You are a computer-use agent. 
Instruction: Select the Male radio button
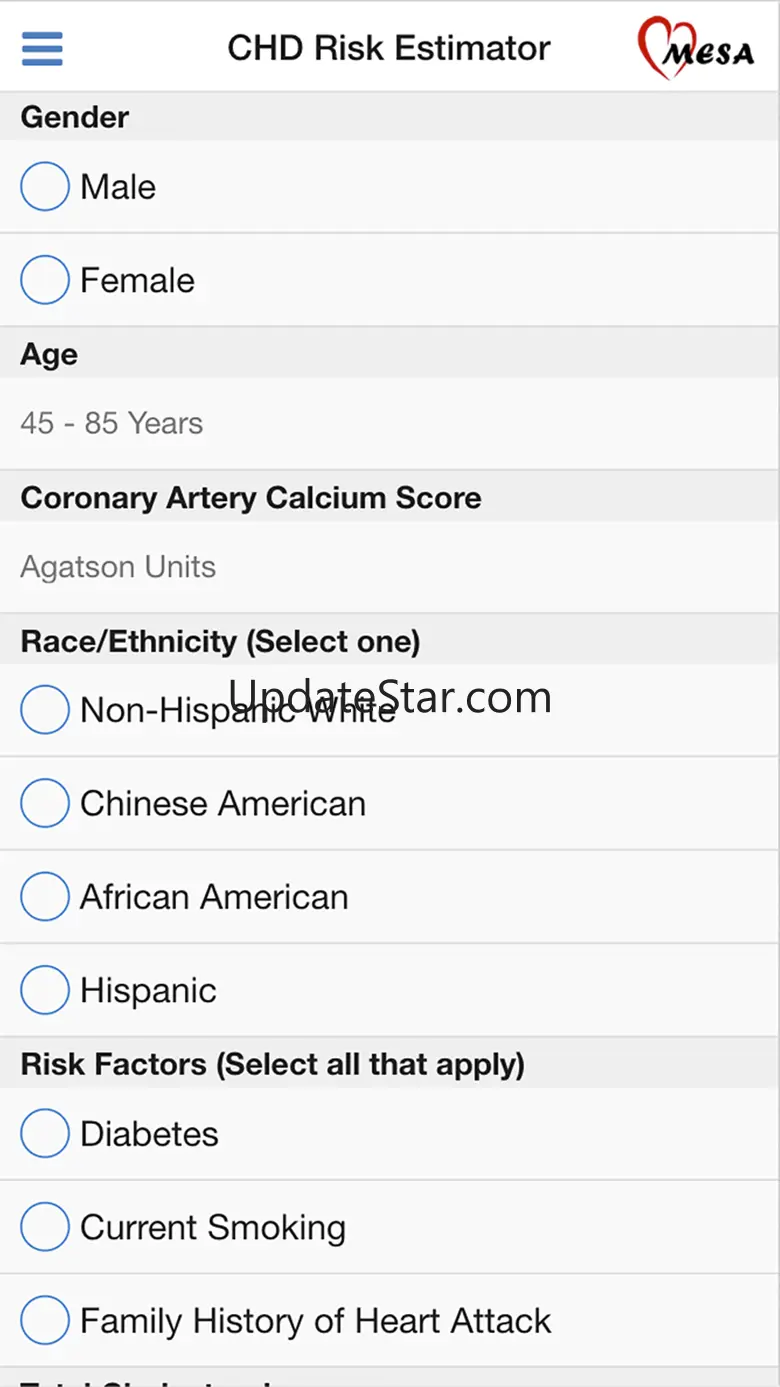(x=45, y=187)
